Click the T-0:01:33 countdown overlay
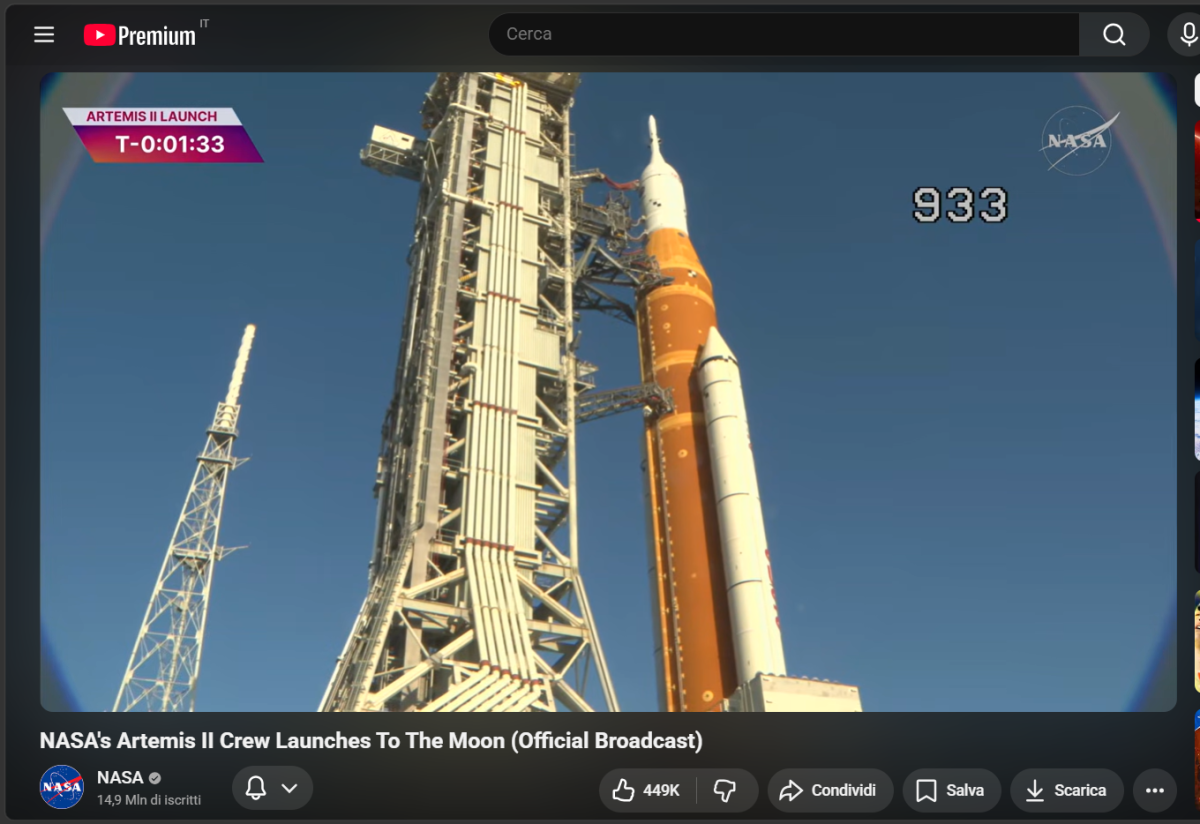The image size is (1200, 824). click(x=170, y=145)
